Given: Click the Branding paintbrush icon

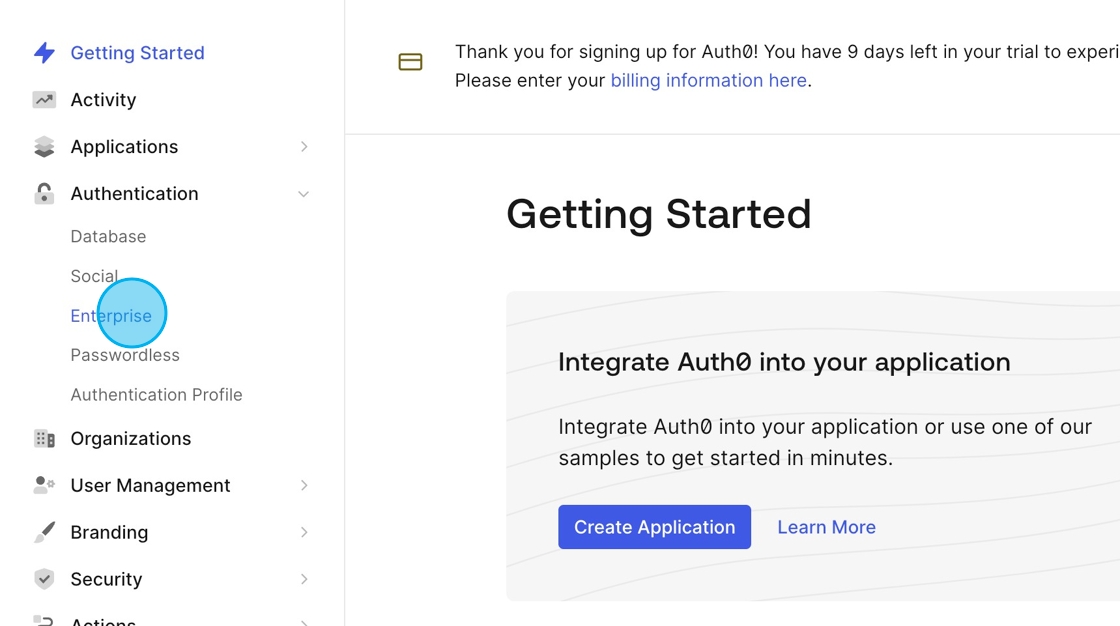Looking at the screenshot, I should pos(44,532).
